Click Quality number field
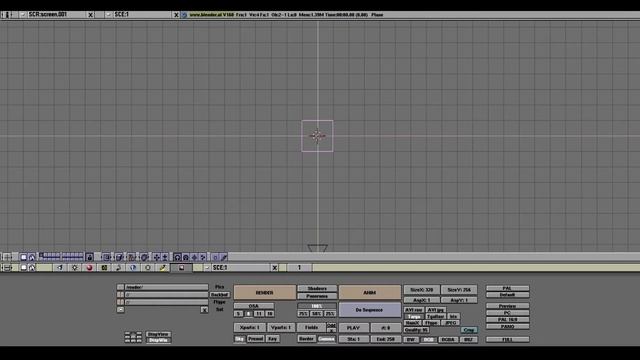The height and width of the screenshot is (360, 640). [416, 330]
